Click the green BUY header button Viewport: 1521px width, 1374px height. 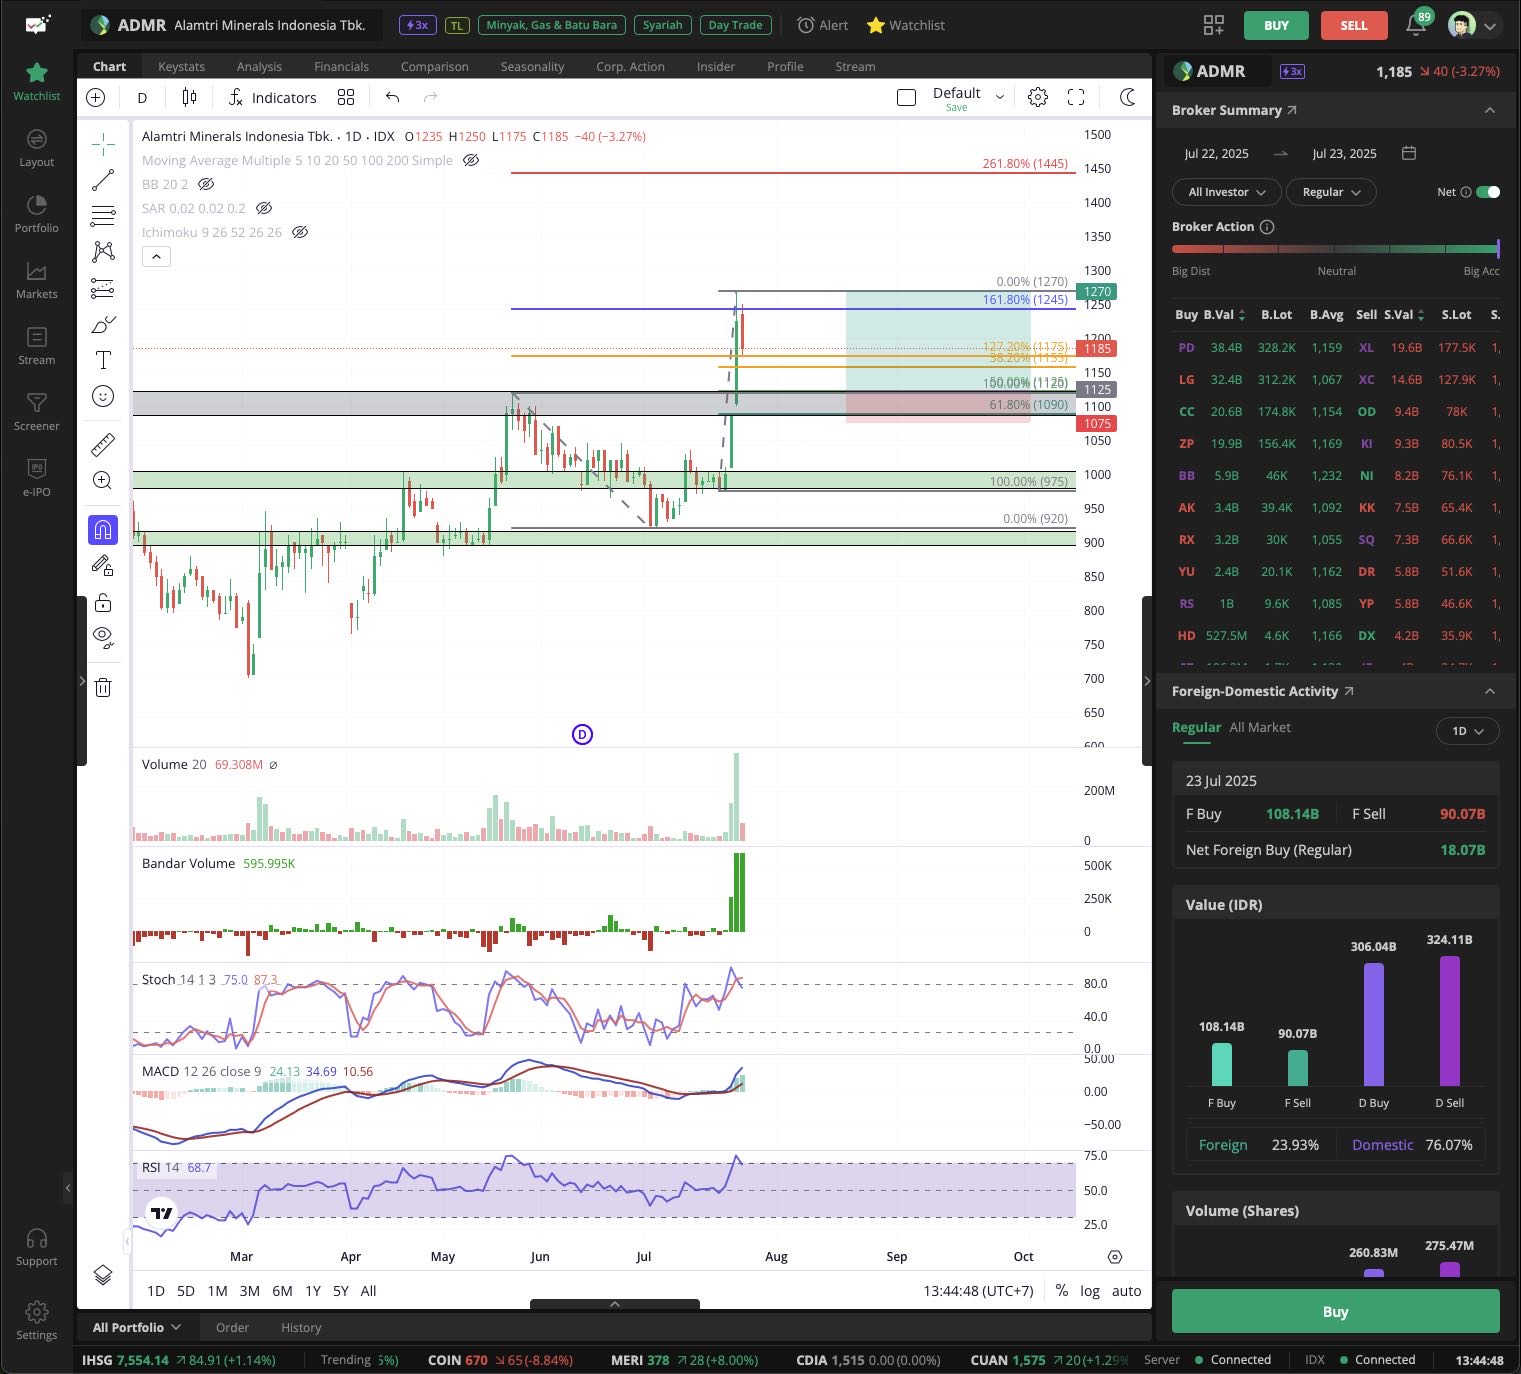click(1276, 25)
